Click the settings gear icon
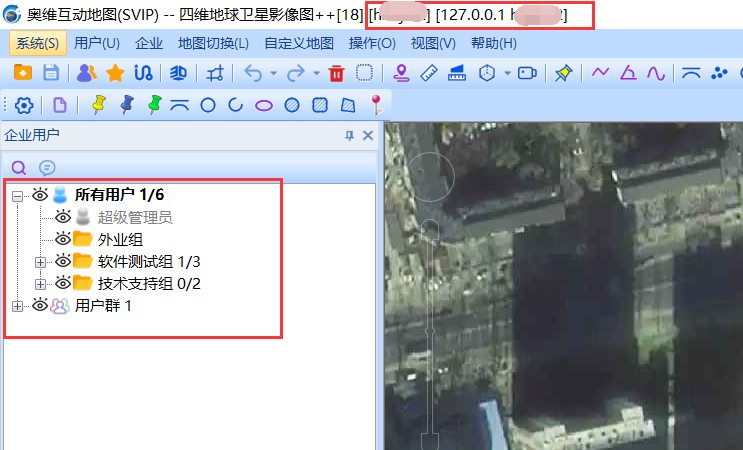The image size is (743, 450). 24,105
